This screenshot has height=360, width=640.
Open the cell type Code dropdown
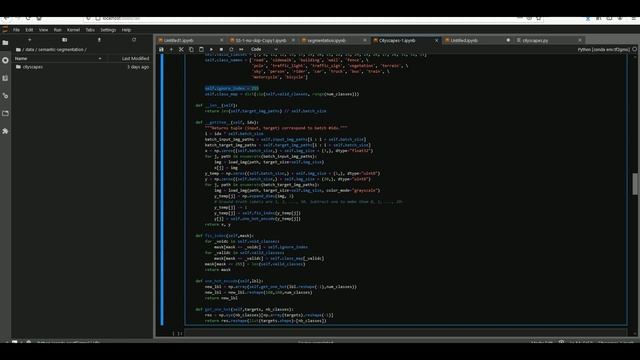[x=264, y=49]
